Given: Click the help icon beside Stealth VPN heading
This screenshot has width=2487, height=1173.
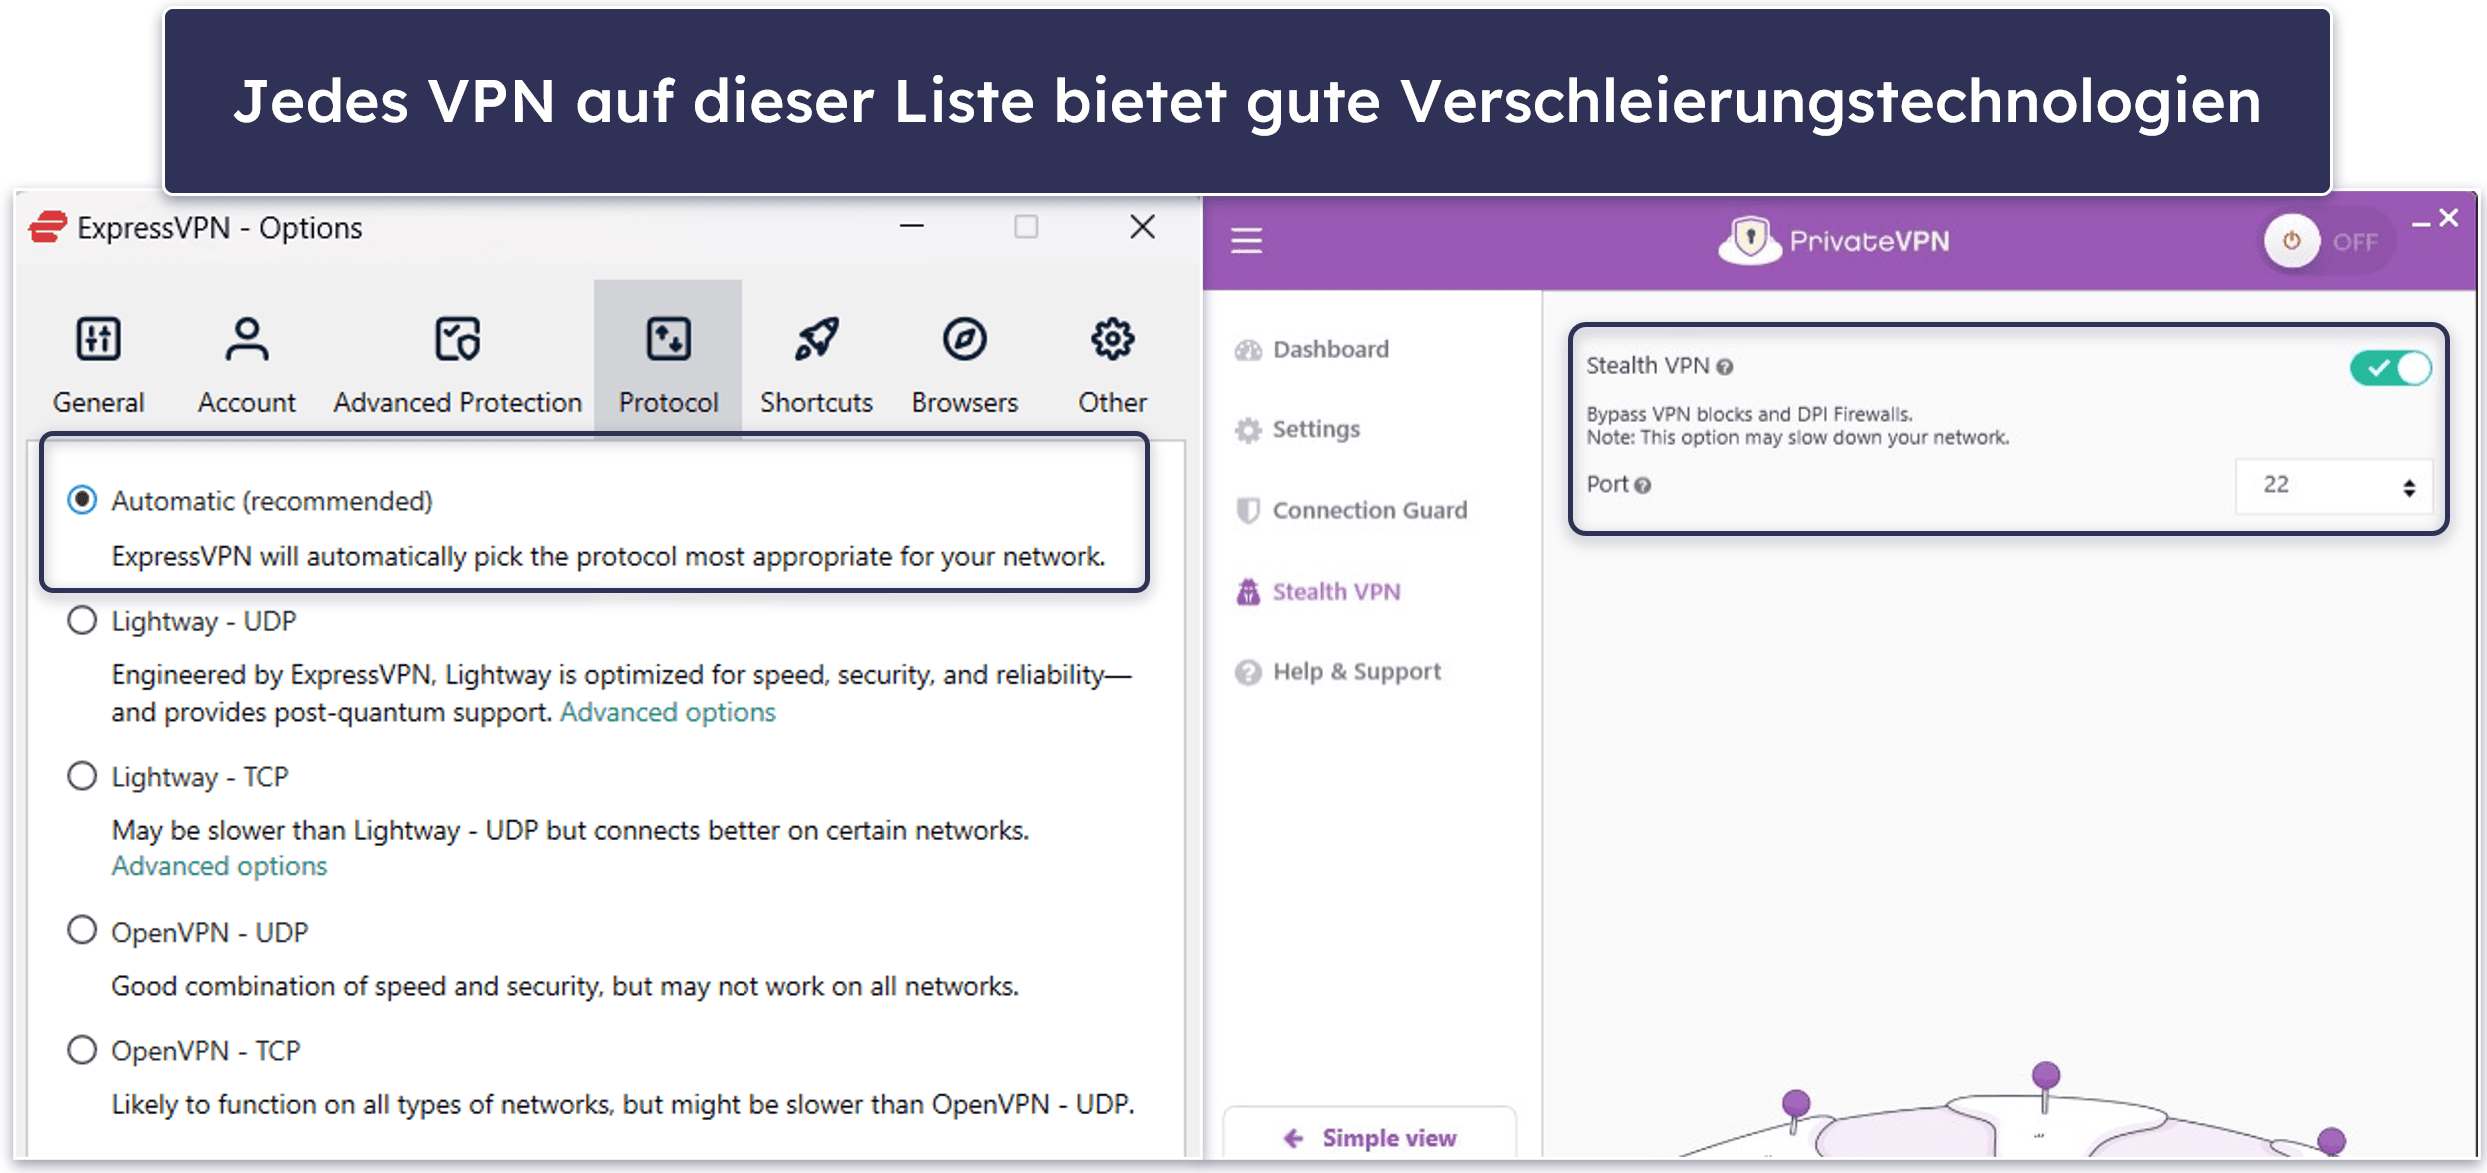Looking at the screenshot, I should (1725, 367).
